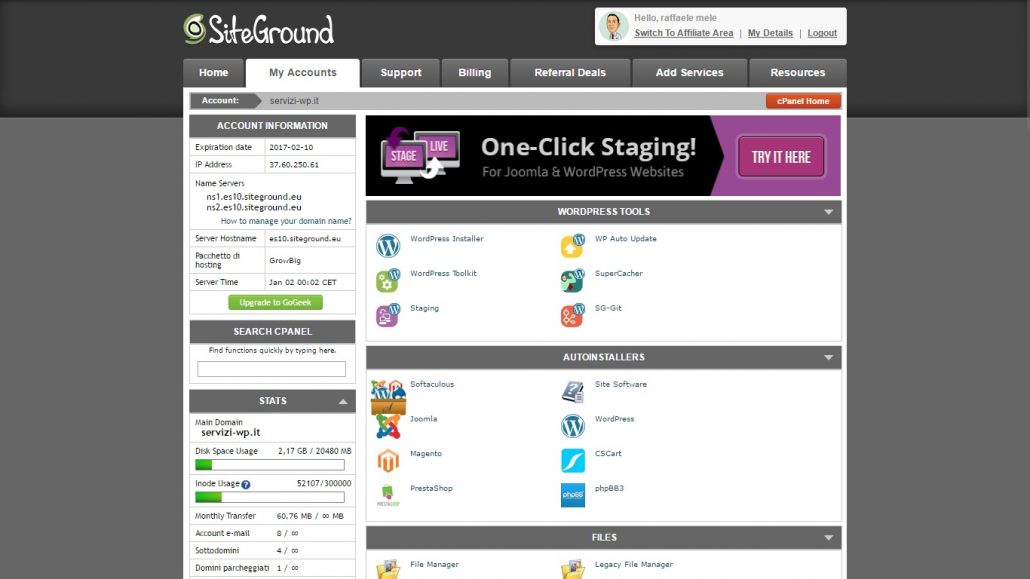Click Upgrade to GoGeek button
Viewport: 1030px width, 579px height.
coord(275,302)
